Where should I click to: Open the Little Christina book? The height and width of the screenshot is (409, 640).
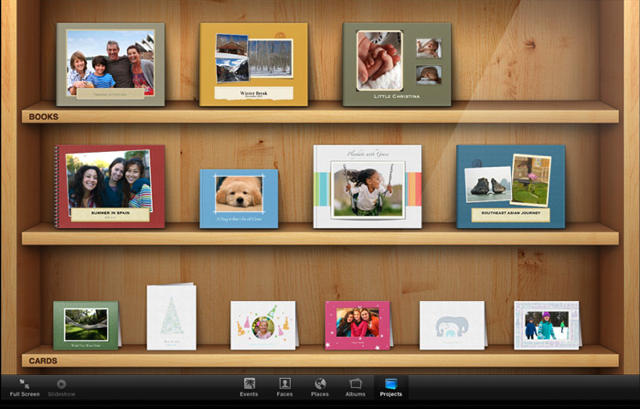point(397,64)
